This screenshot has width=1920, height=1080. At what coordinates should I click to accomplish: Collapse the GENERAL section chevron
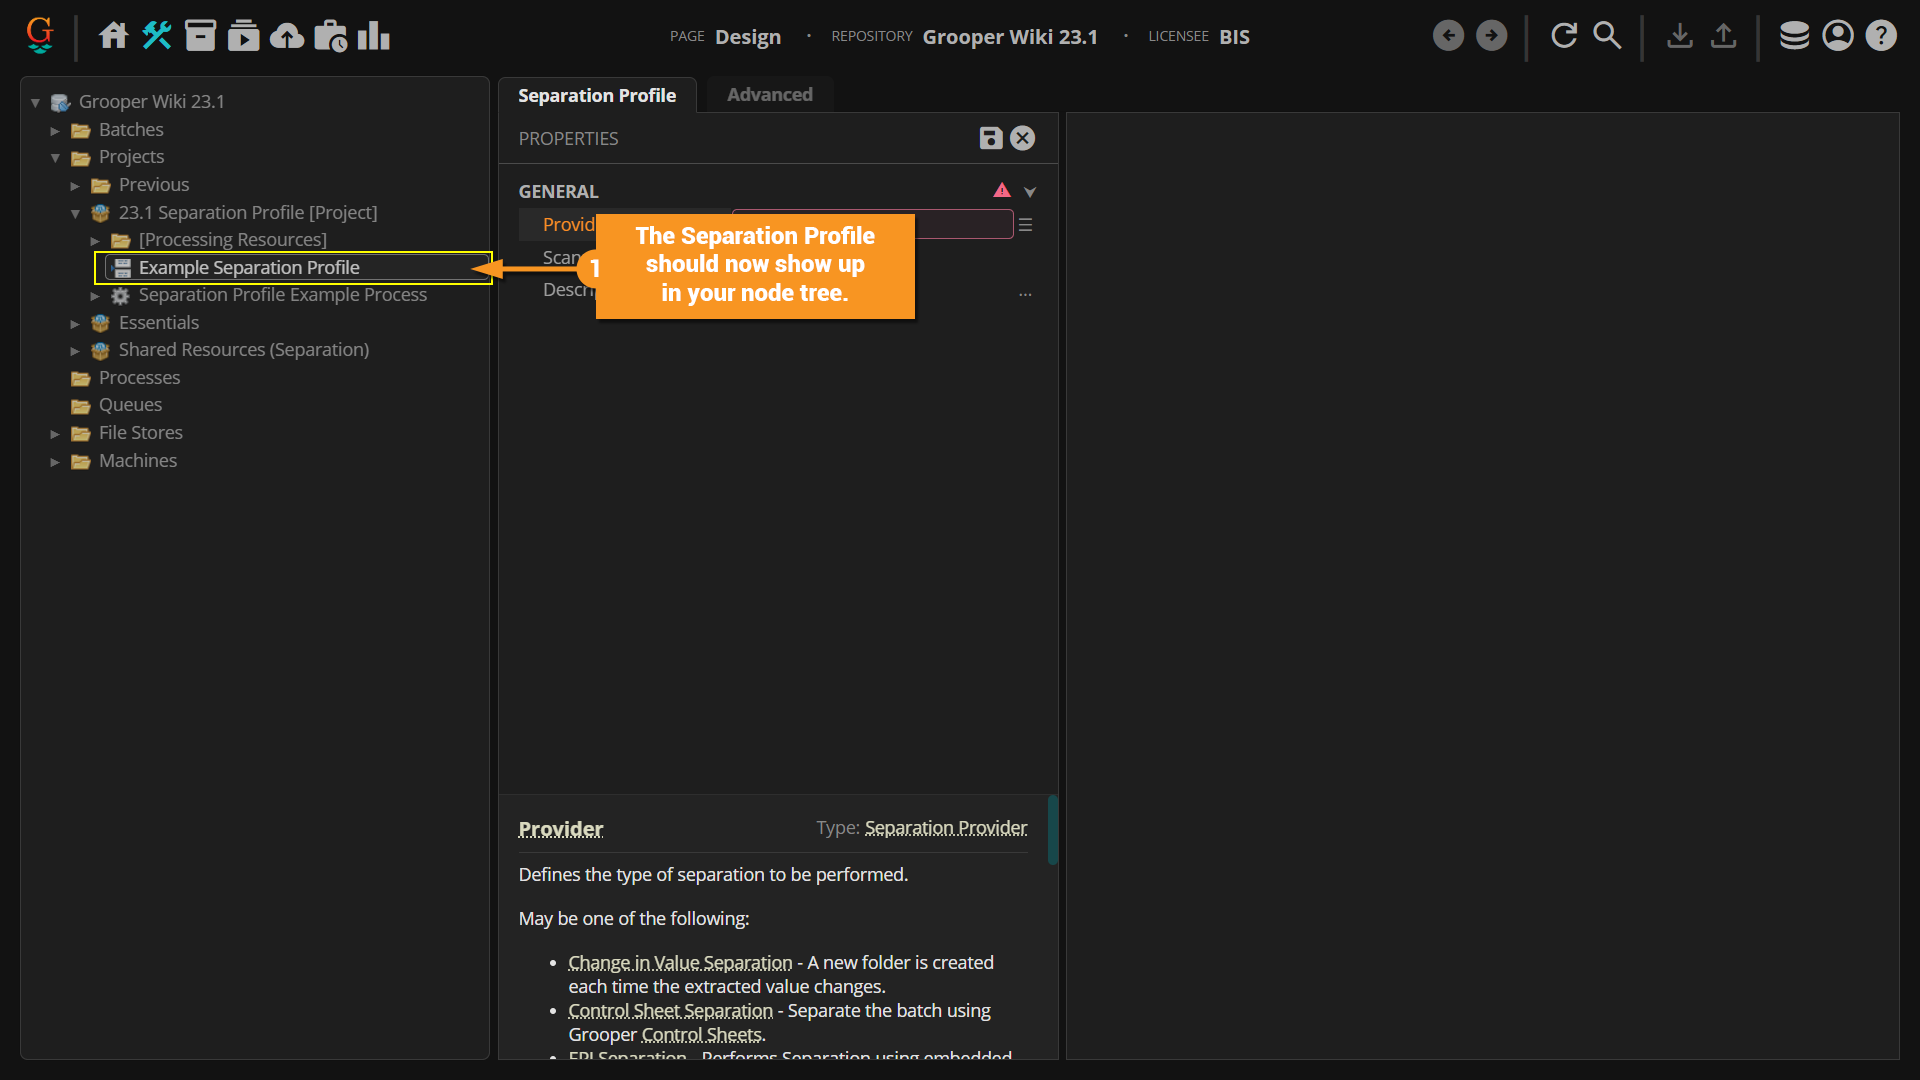point(1030,192)
